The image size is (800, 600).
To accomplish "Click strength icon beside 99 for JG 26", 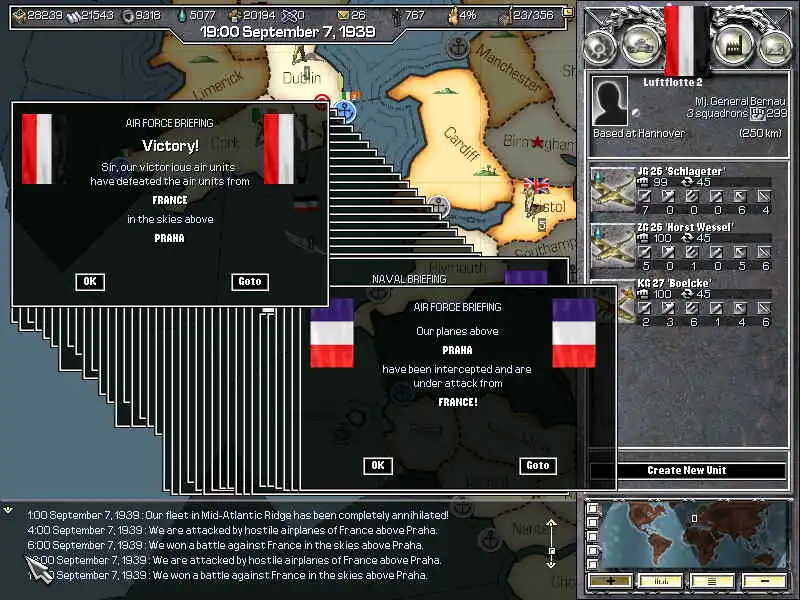I will 643,182.
